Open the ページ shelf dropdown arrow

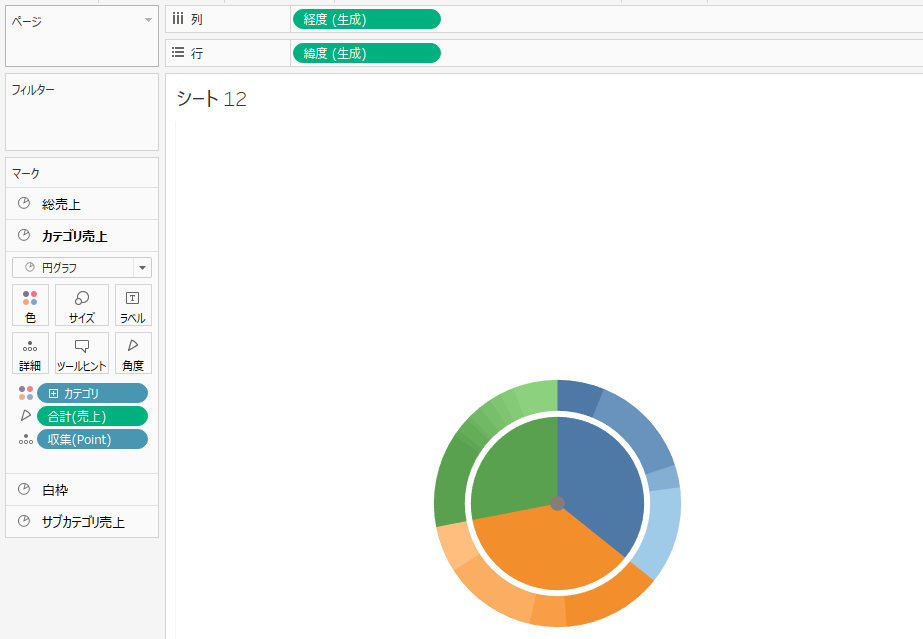148,20
